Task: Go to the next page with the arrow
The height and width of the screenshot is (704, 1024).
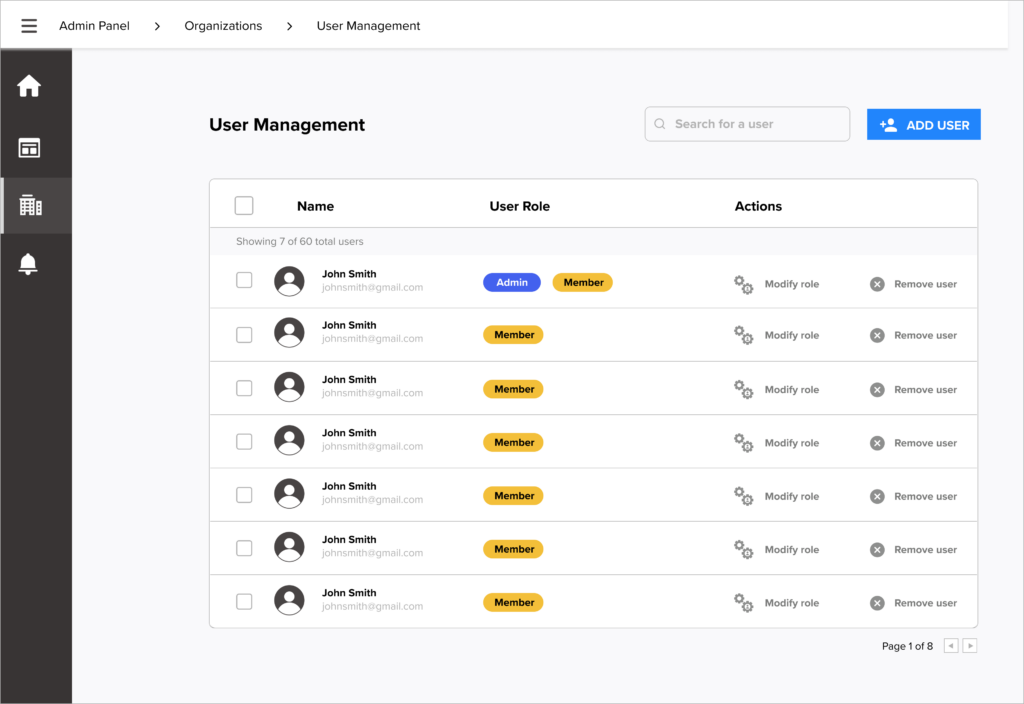Action: click(x=969, y=645)
